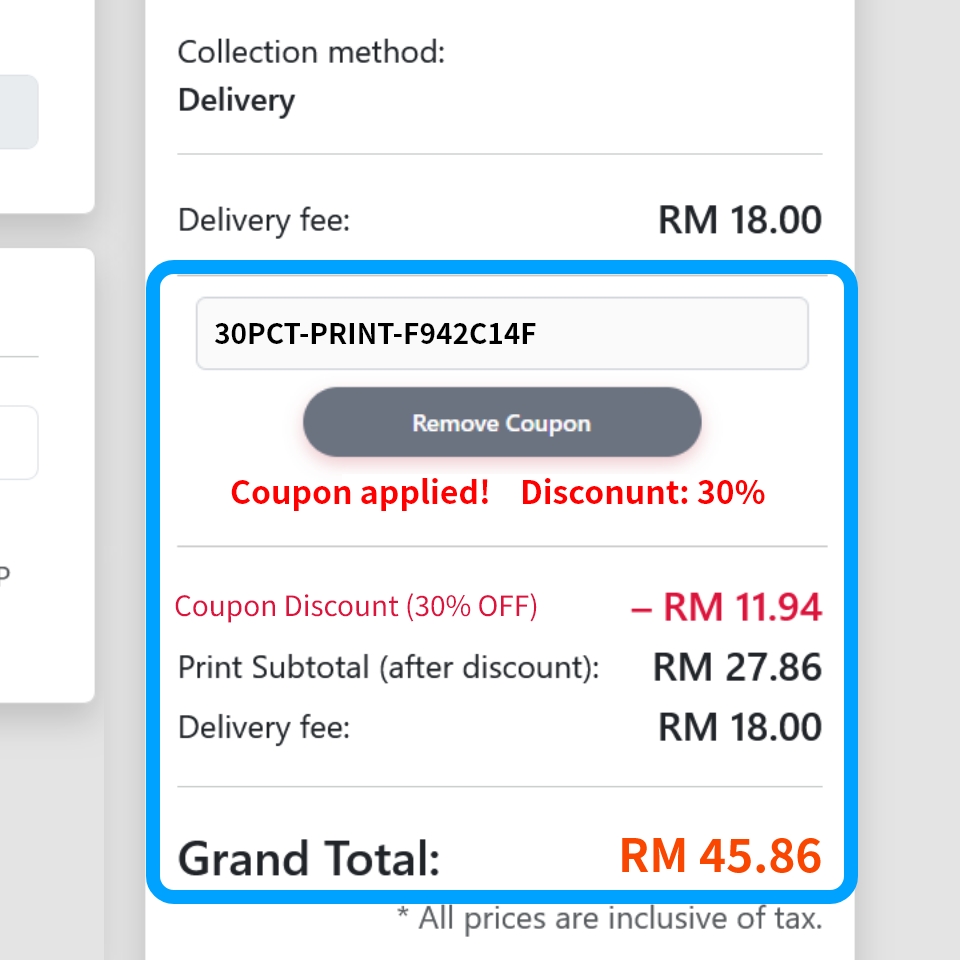Click the – RM 11.94 discount amount
960x960 pixels.
pyautogui.click(x=726, y=606)
